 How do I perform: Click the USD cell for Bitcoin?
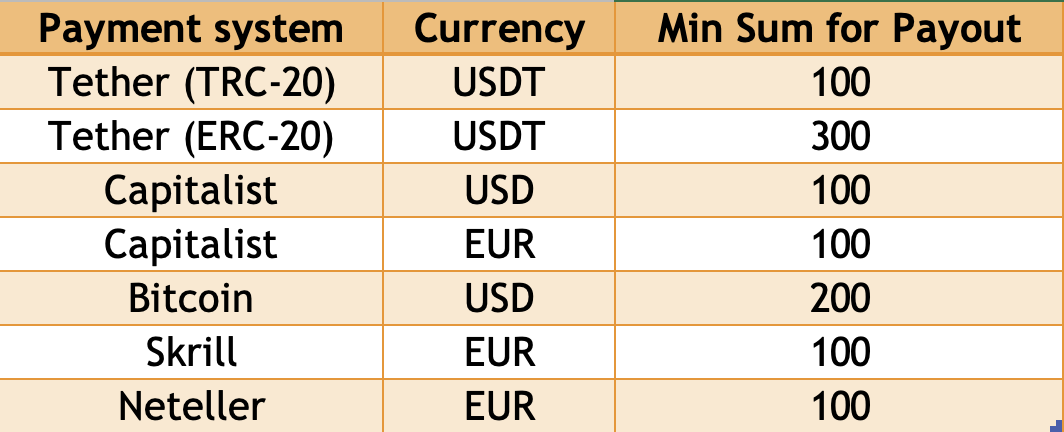point(499,298)
